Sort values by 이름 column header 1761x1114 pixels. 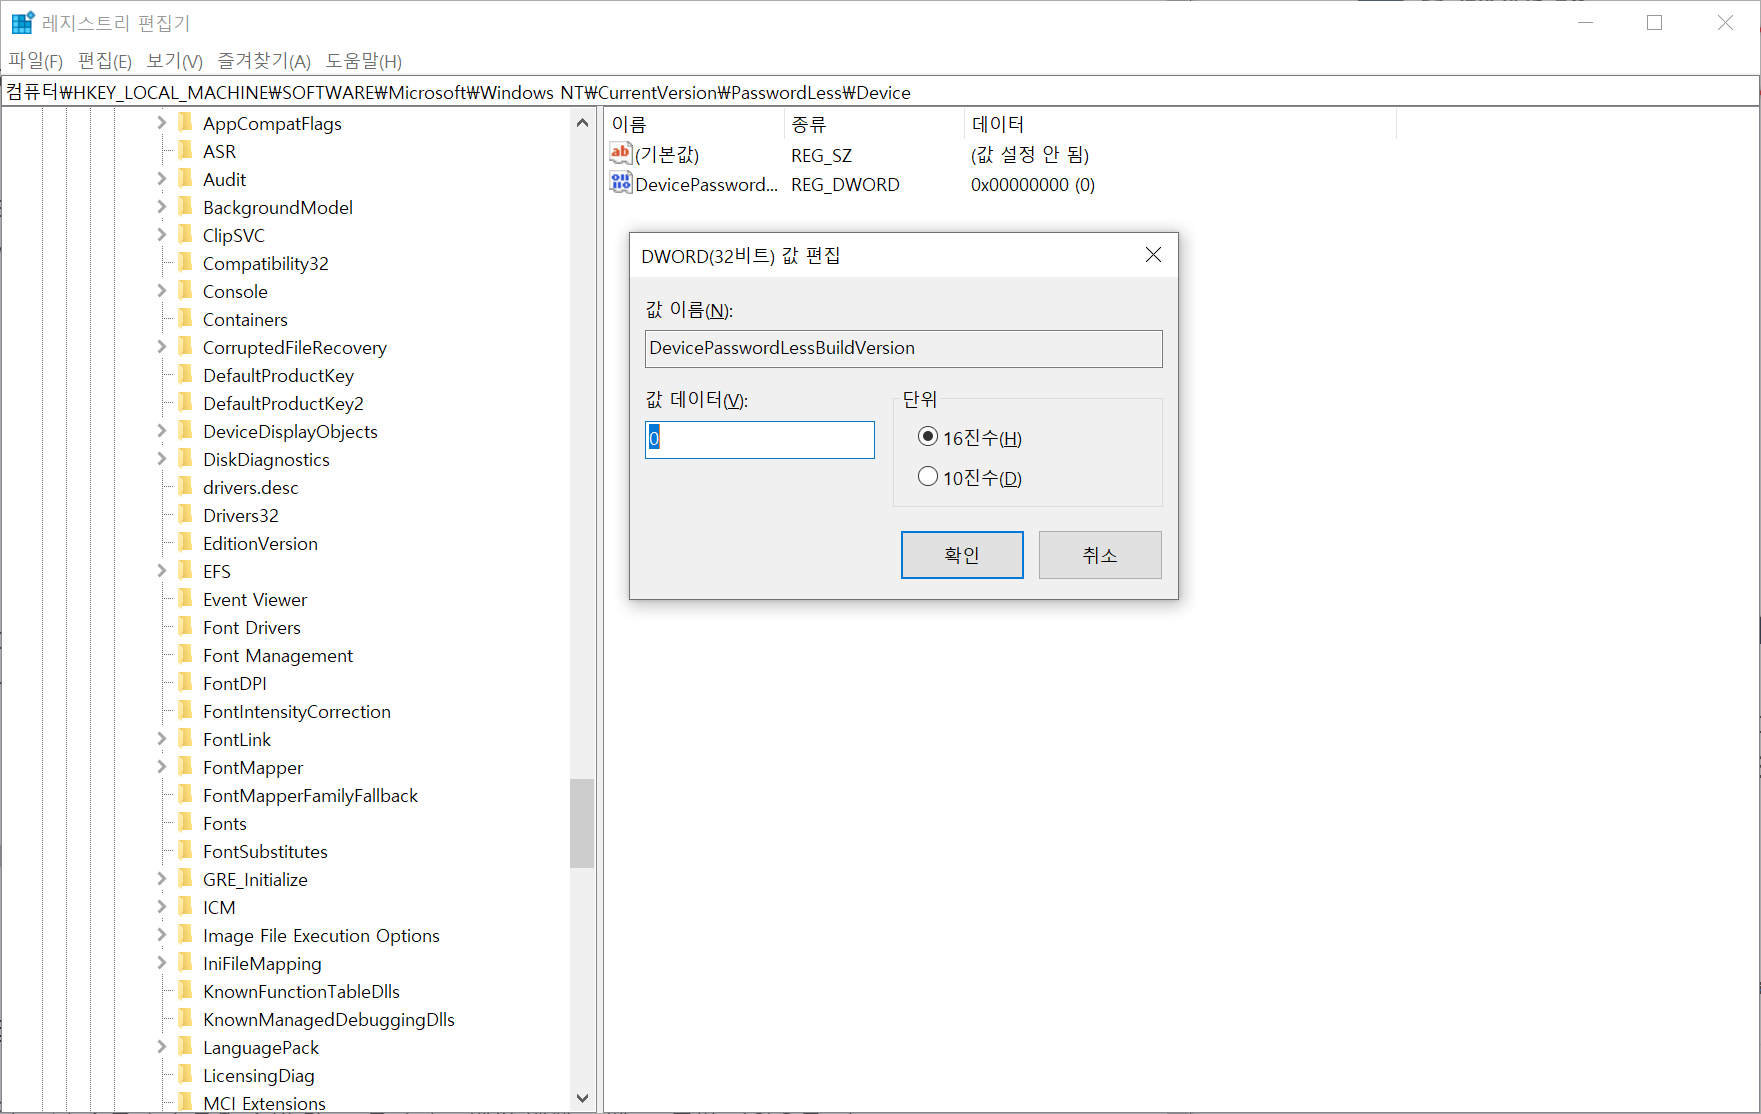coord(694,125)
